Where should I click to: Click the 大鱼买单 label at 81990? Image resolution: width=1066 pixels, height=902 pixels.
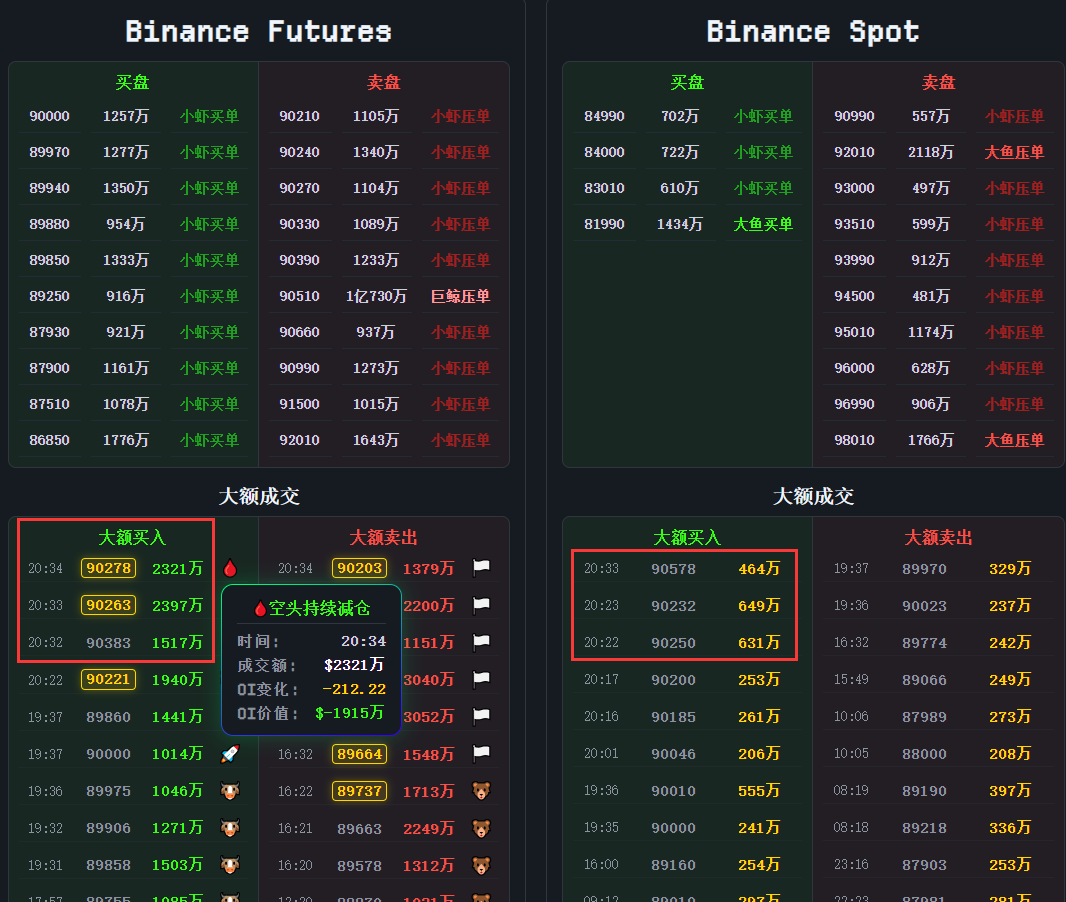[763, 224]
